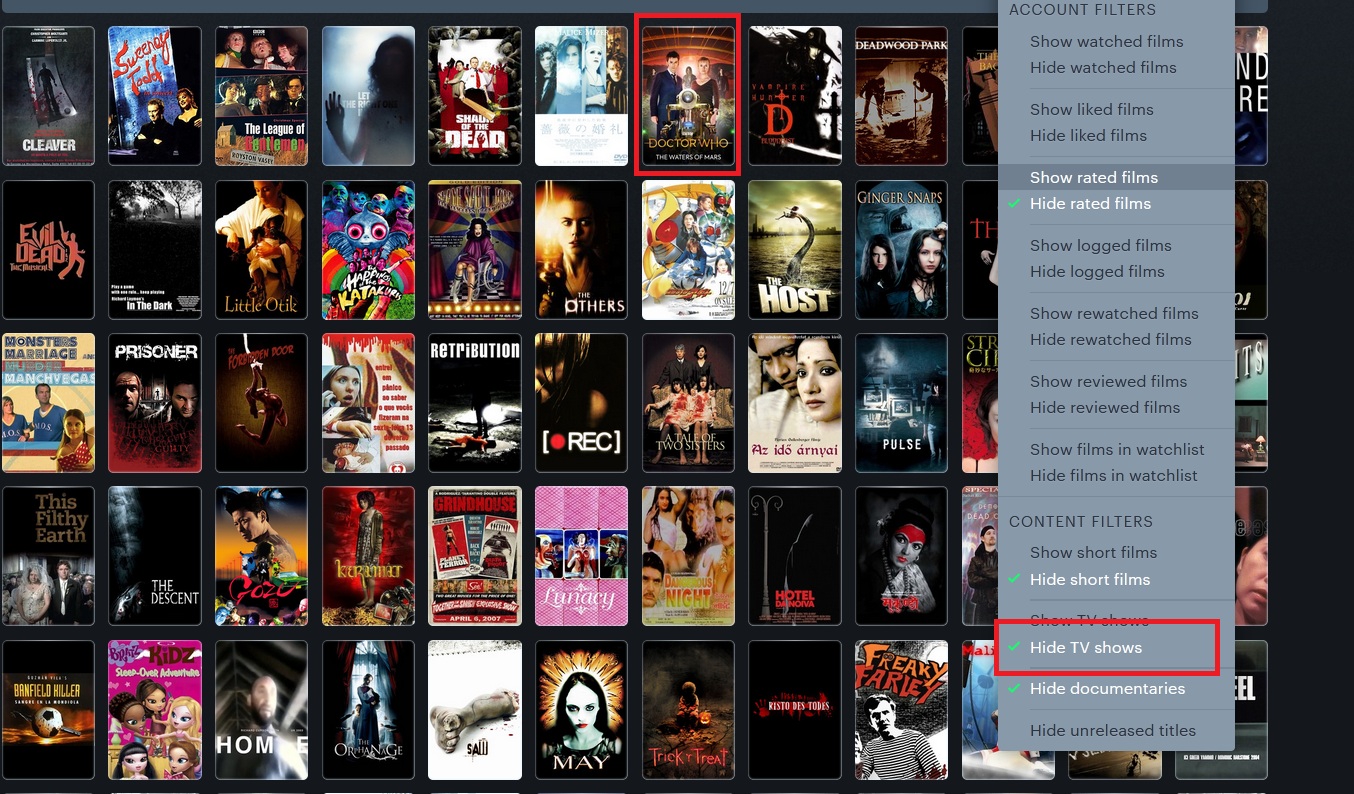Open The Forbidden Door poster
The height and width of the screenshot is (794, 1354).
tap(261, 403)
